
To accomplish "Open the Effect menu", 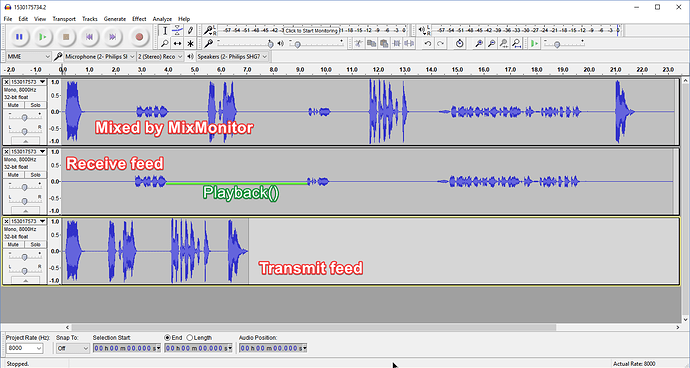I will (x=139, y=19).
